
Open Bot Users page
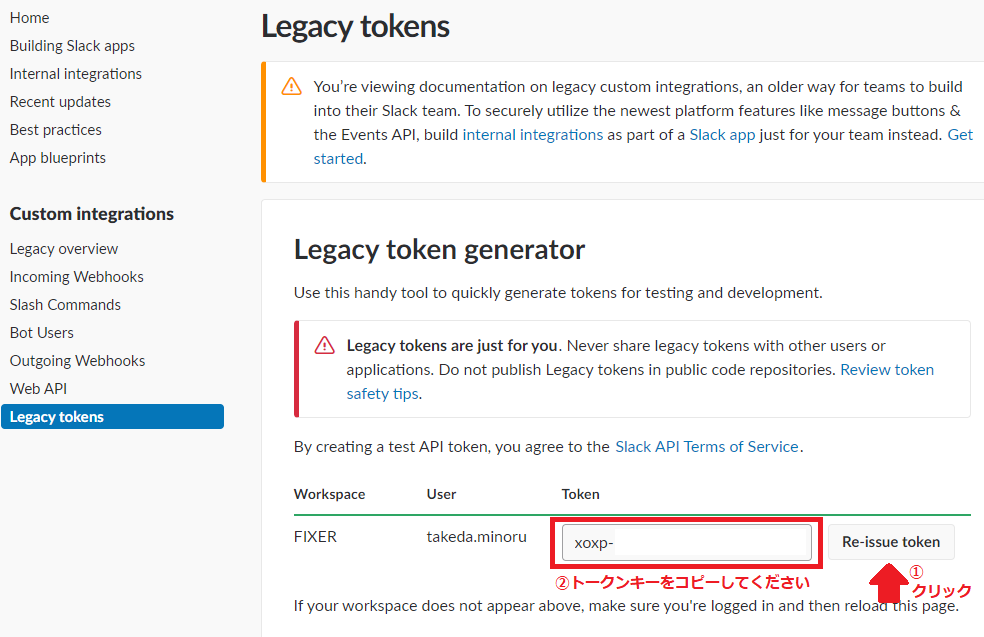tap(41, 333)
